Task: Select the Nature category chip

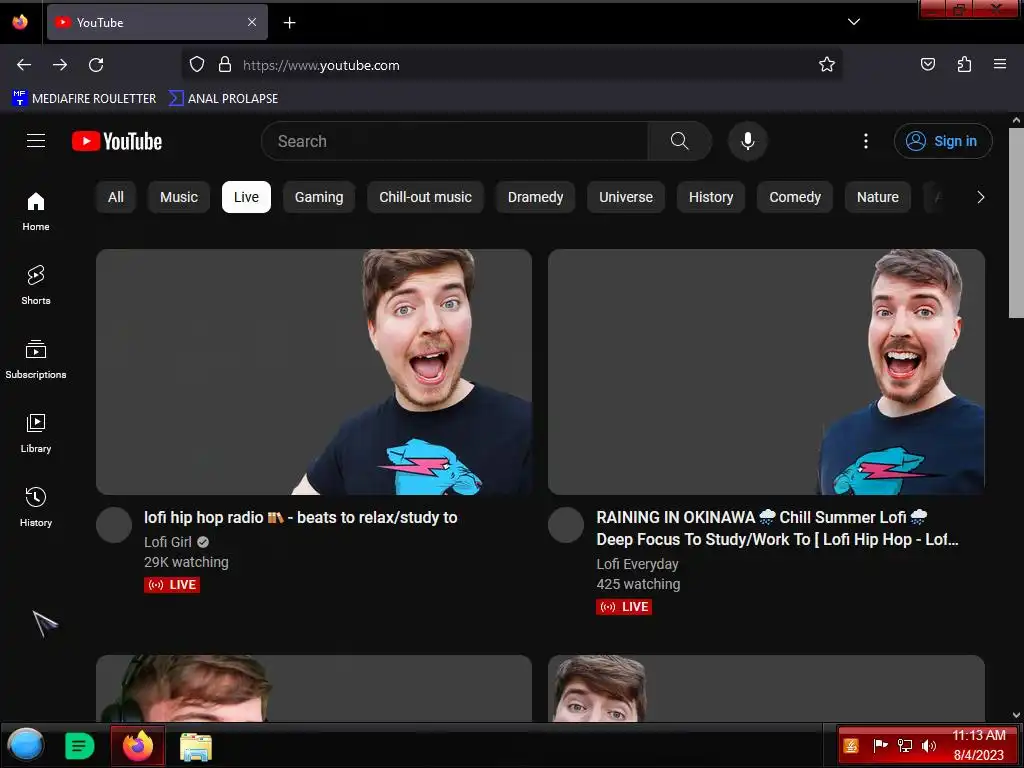Action: pyautogui.click(x=878, y=197)
